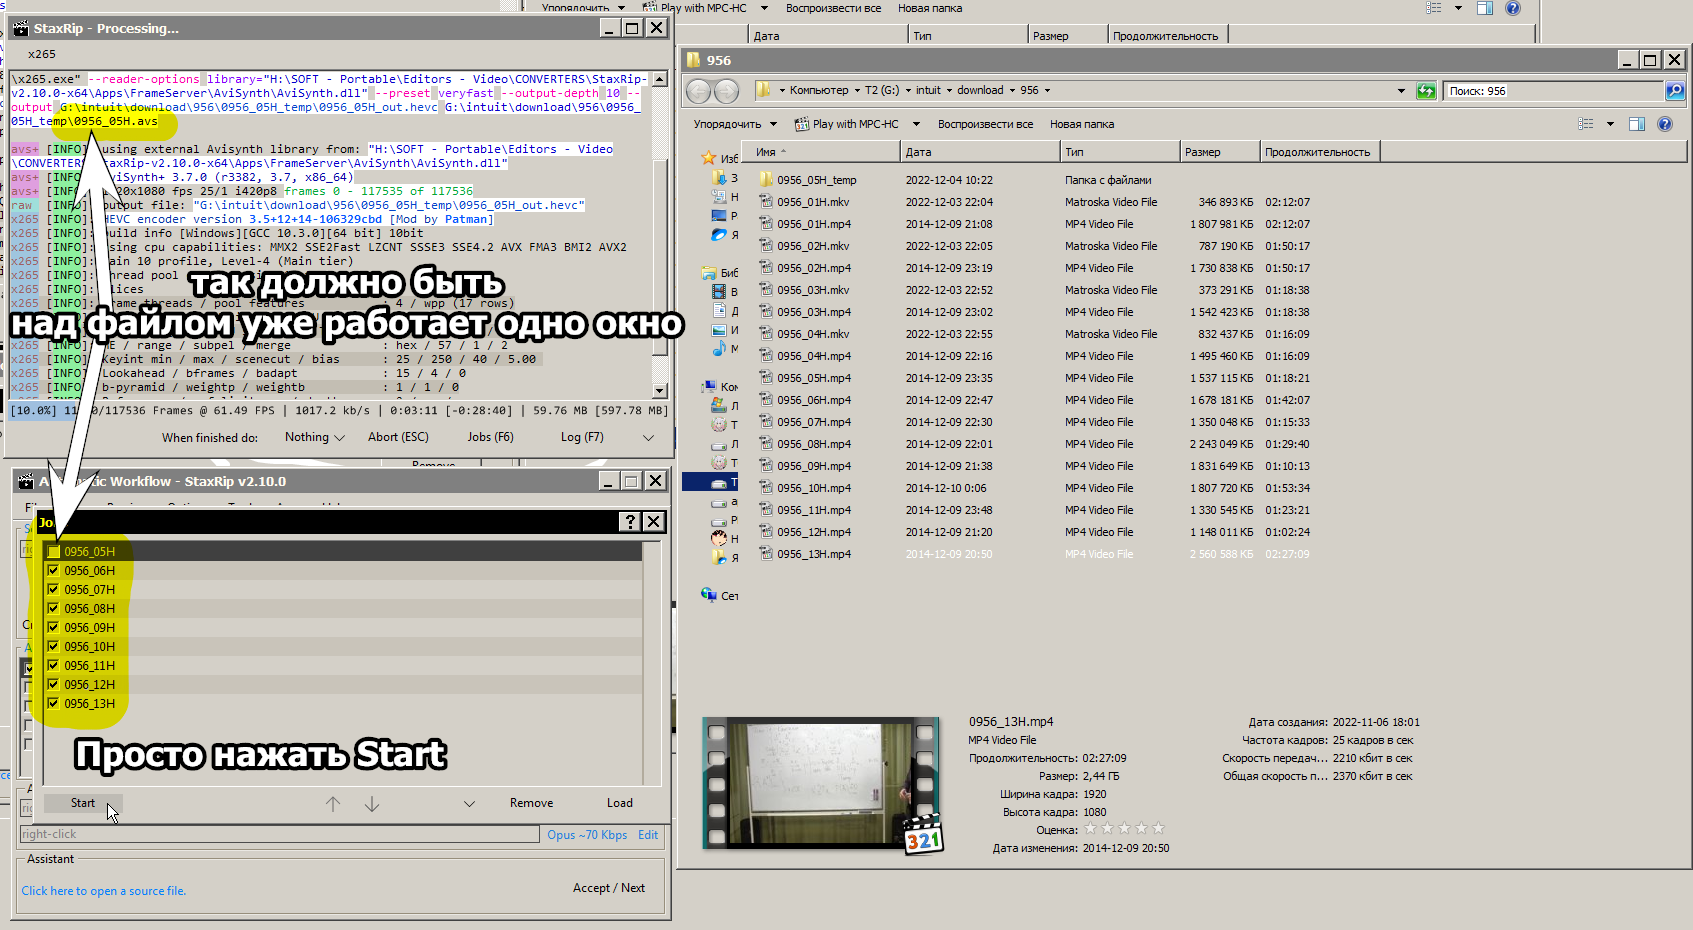
Task: Check the 0956_05H job checkbox
Action: click(53, 552)
